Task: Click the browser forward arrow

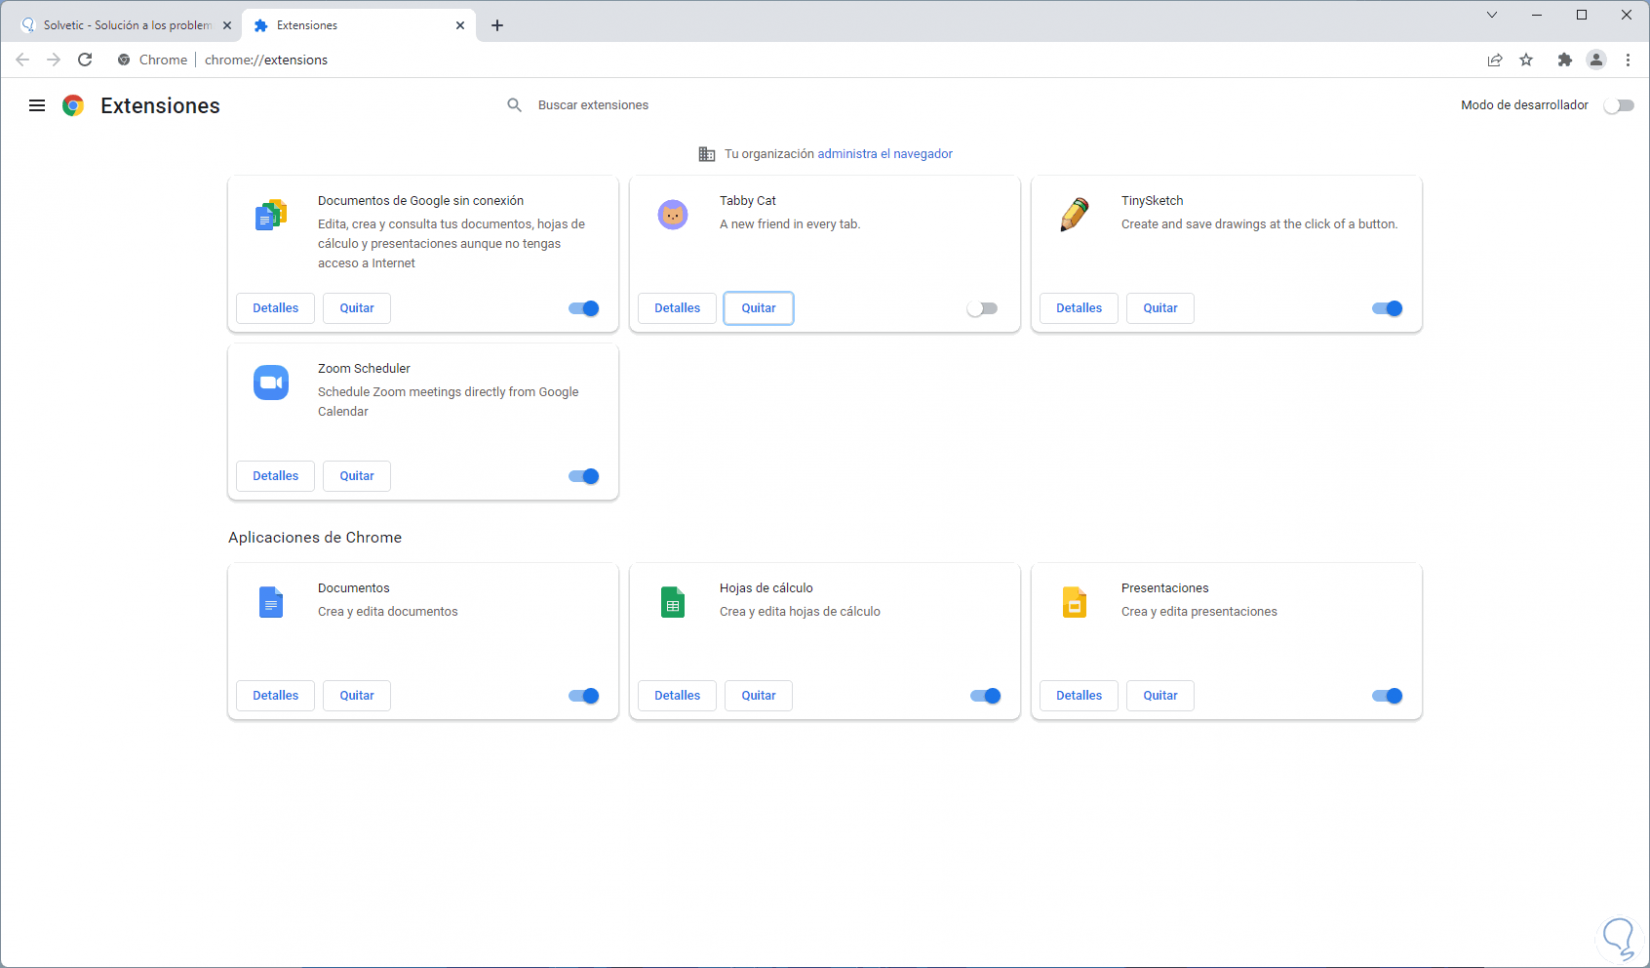Action: tap(54, 60)
